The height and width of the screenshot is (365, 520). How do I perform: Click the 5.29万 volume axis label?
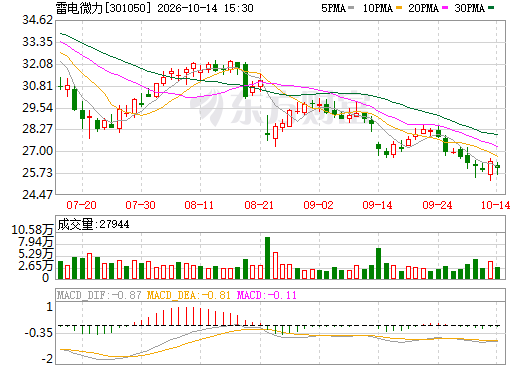36,254
